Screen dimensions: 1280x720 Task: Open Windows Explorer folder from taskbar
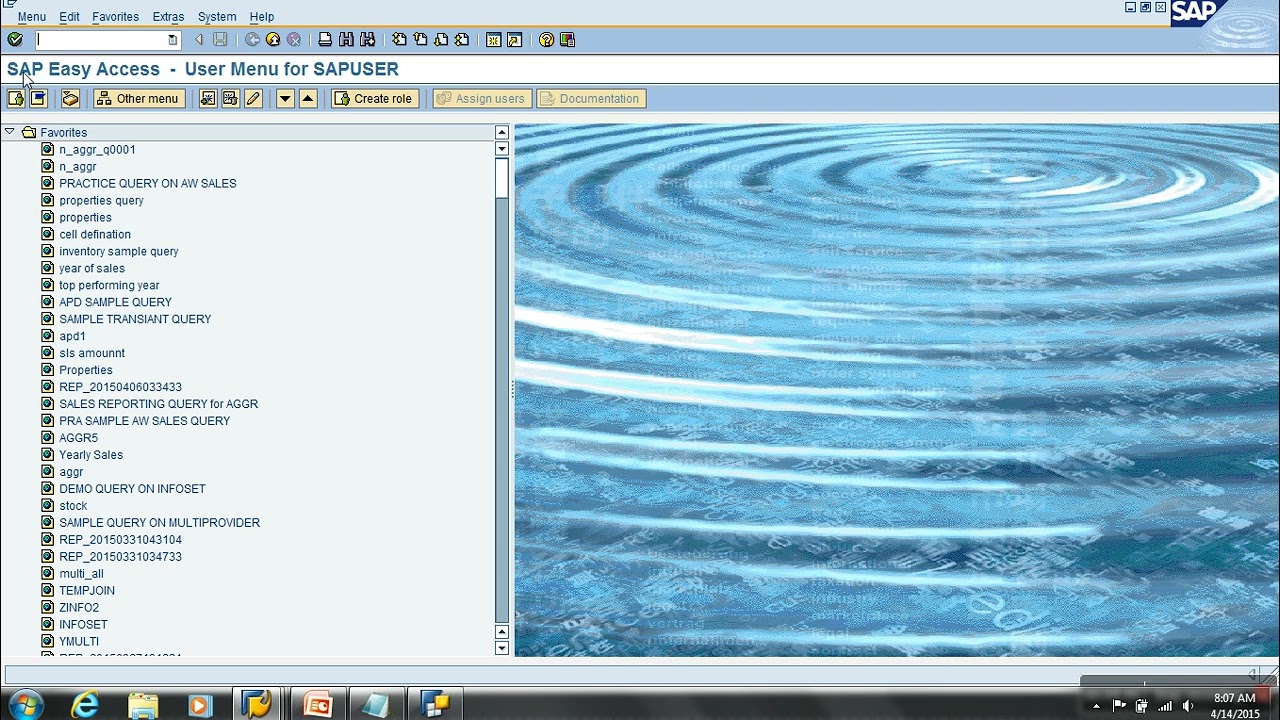pos(143,705)
